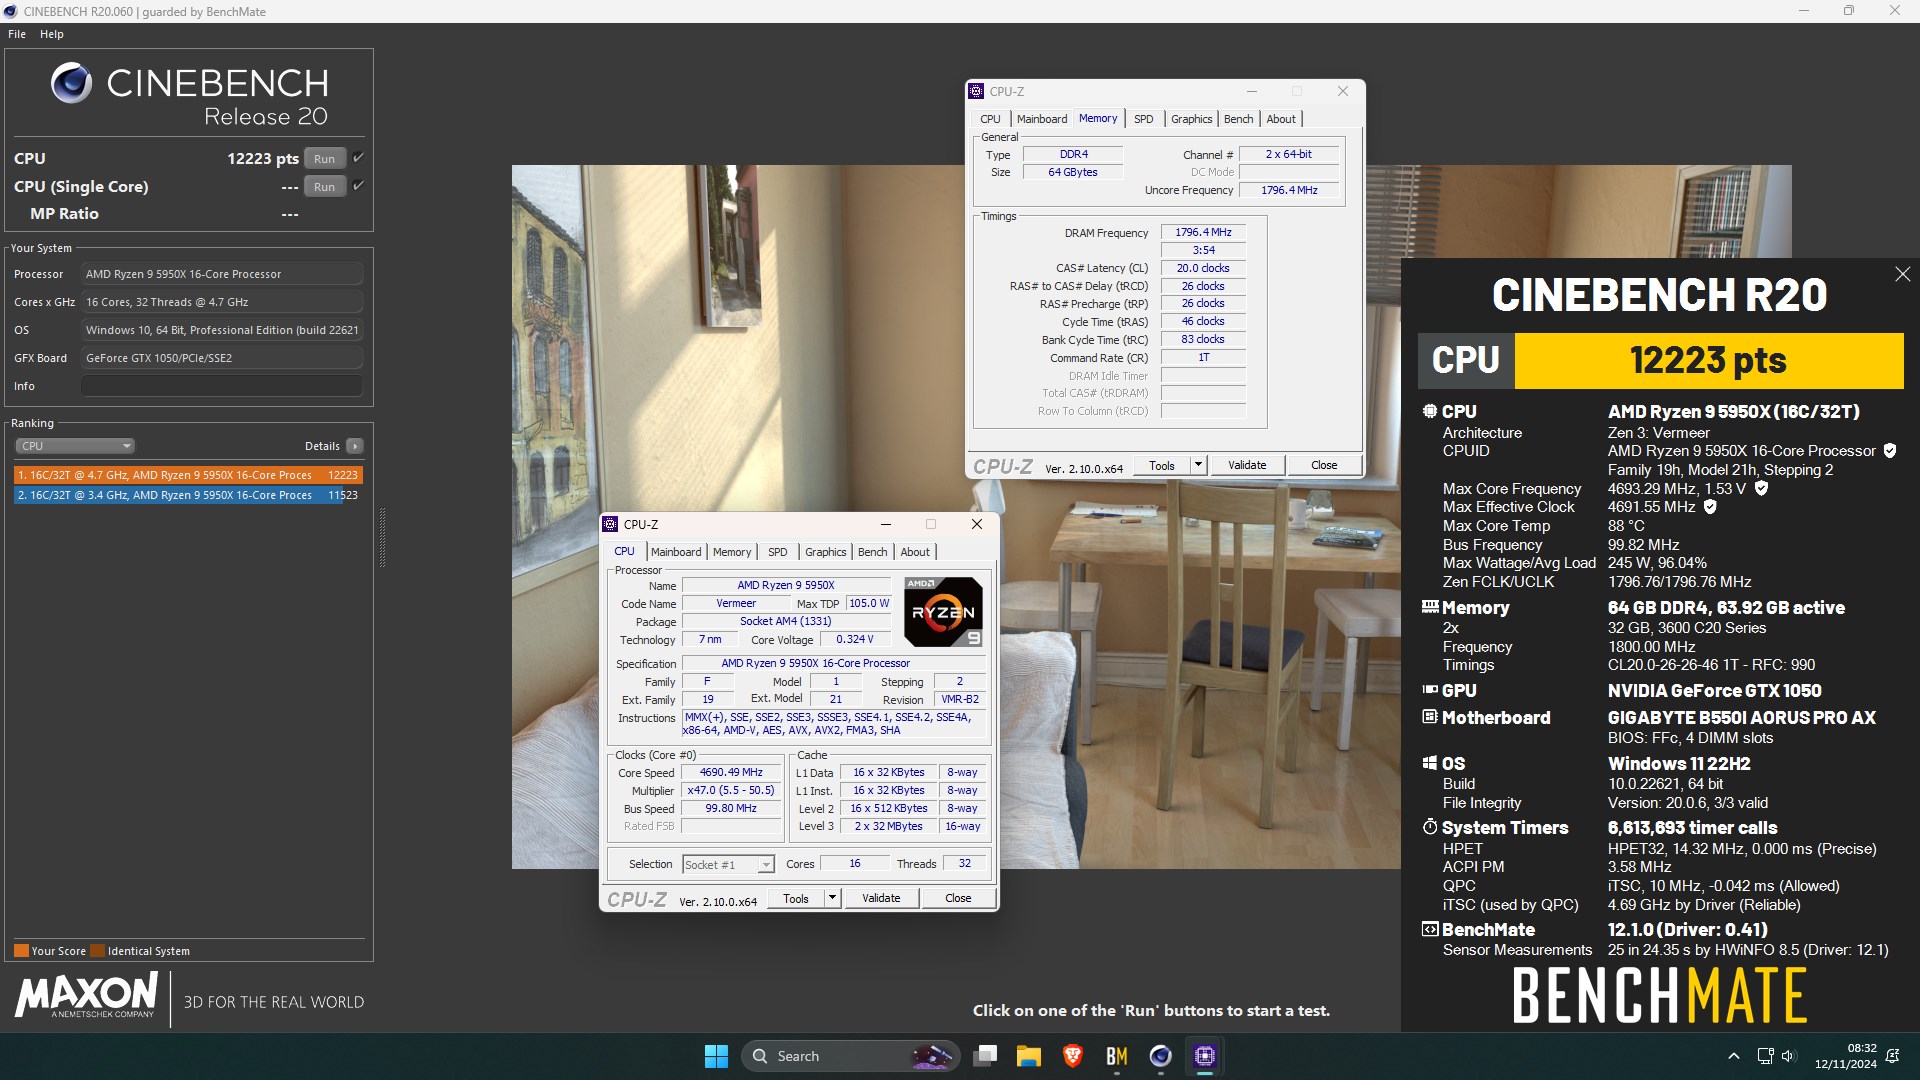Click Core Speed 4690.49 MHz value
This screenshot has height=1080, width=1920.
tap(731, 773)
